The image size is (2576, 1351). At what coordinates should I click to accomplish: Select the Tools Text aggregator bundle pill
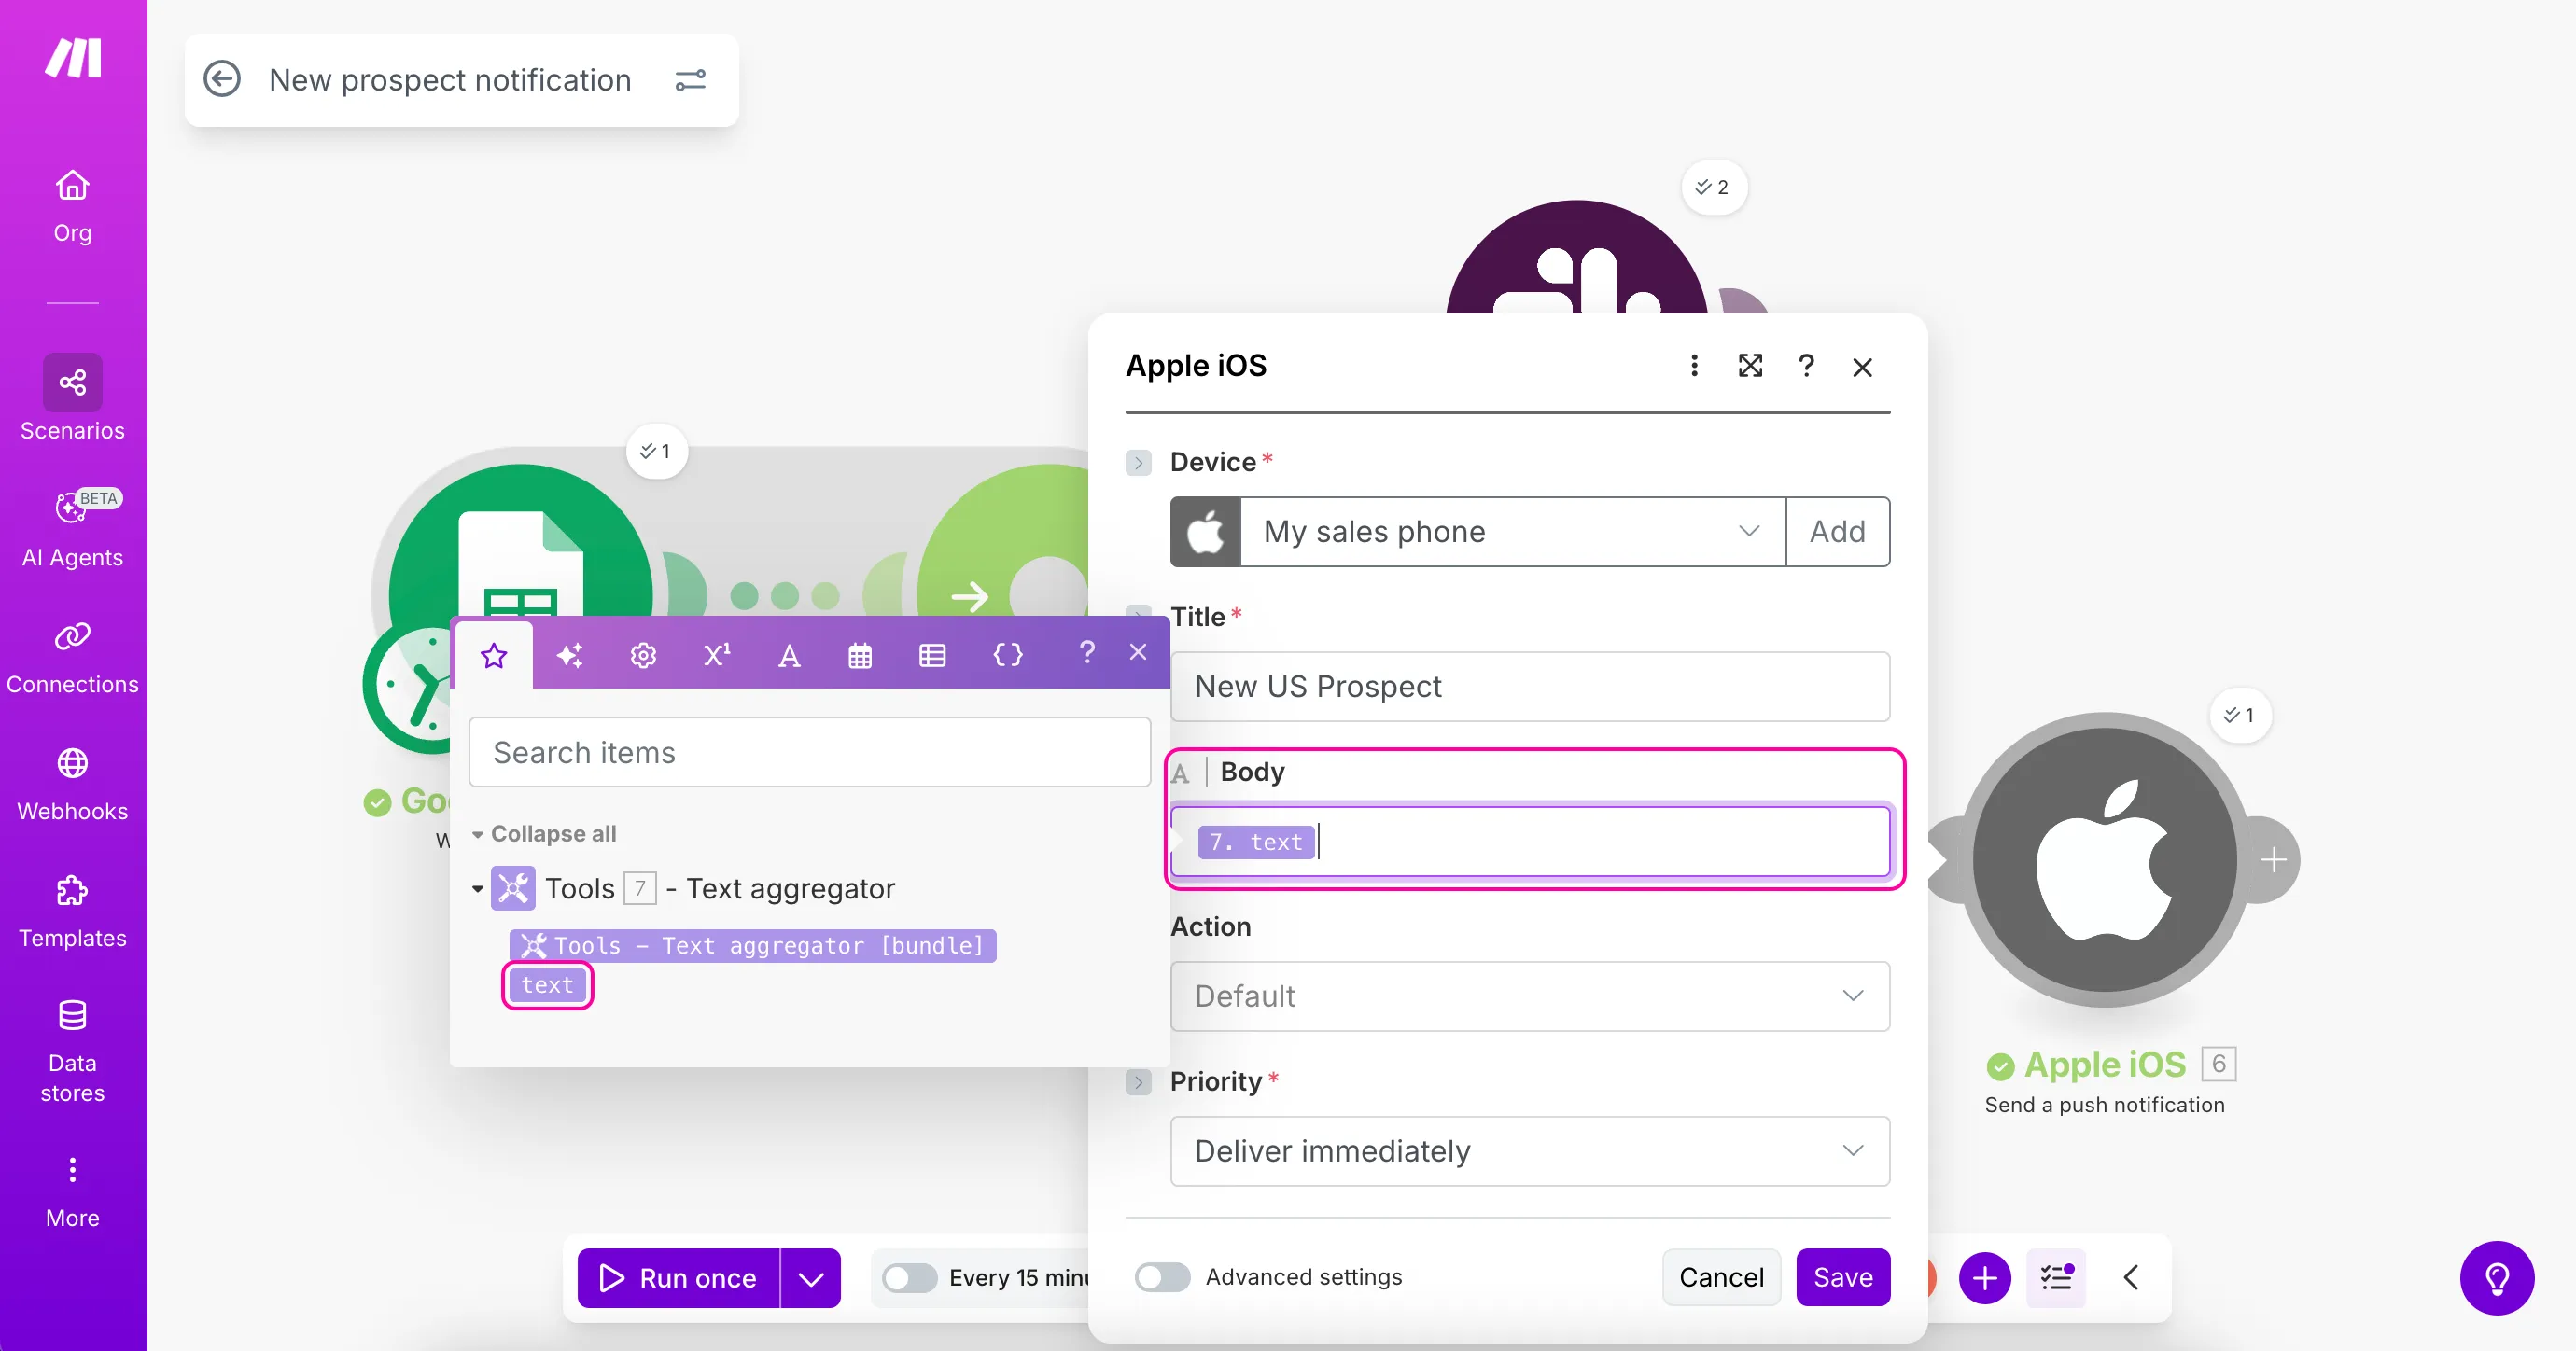pos(752,945)
